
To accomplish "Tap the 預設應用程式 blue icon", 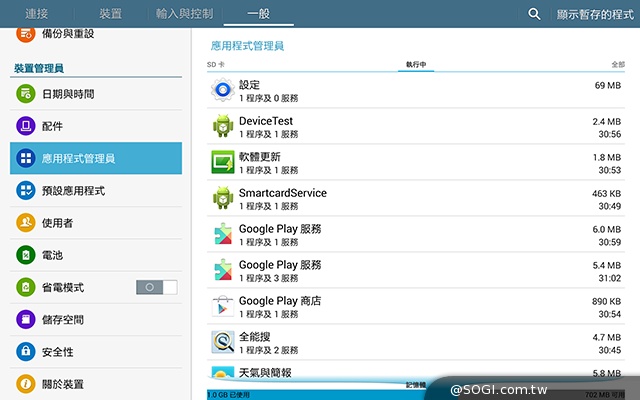I will coord(26,191).
